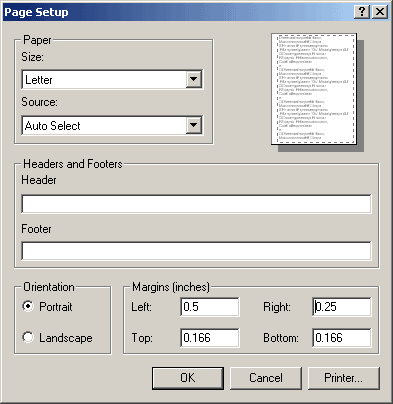Screen dimensions: 393x404
Task: Confirm settings with the OK button
Action: [188, 378]
